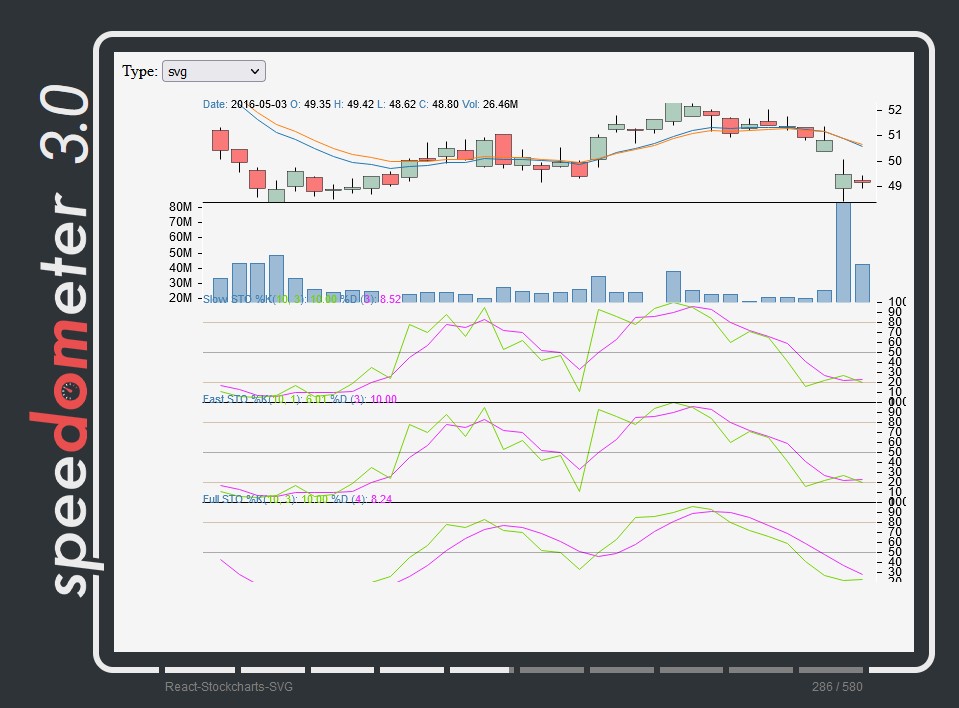
Task: Click the speedometer gauge icon in the logo
Action: 68,393
